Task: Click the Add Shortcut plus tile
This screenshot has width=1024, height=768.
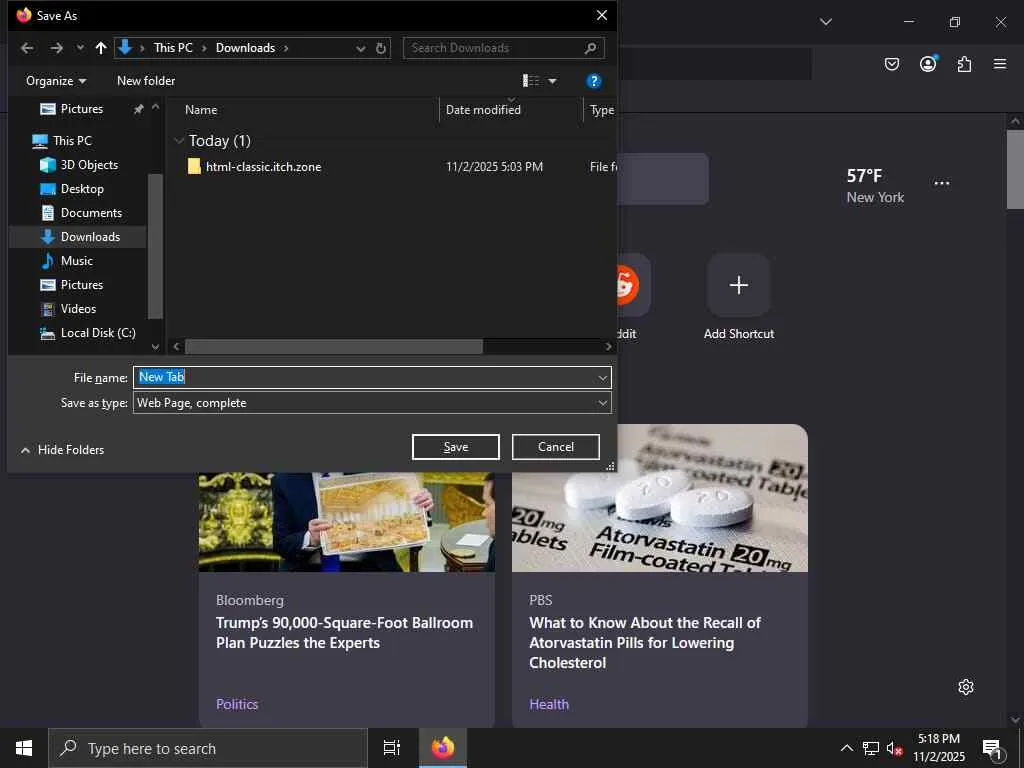Action: click(x=739, y=285)
